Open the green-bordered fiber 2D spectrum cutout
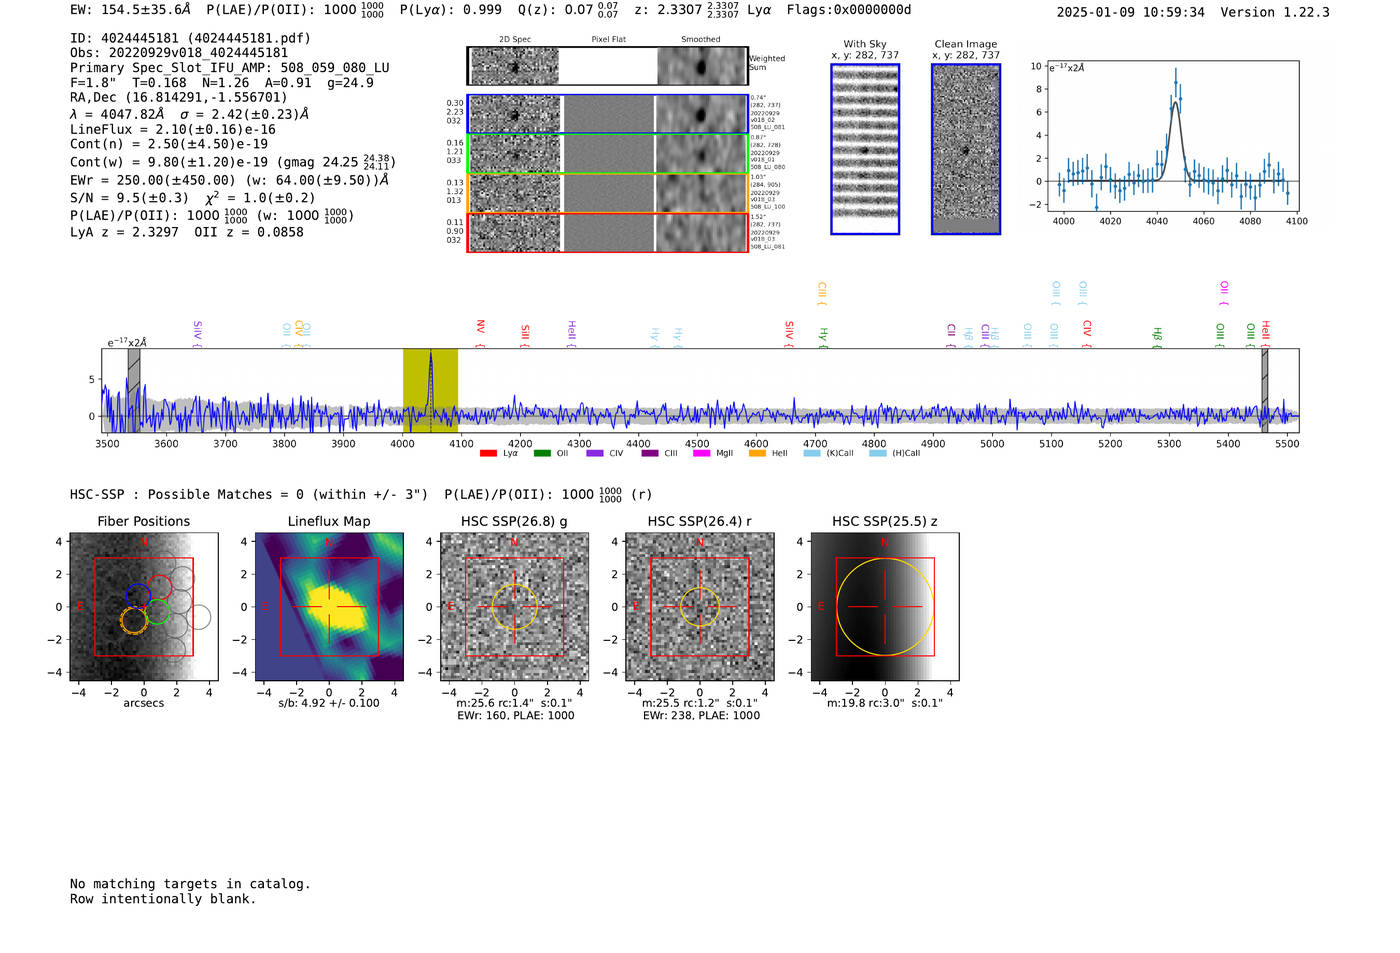This screenshot has height=953, width=1400. point(515,154)
